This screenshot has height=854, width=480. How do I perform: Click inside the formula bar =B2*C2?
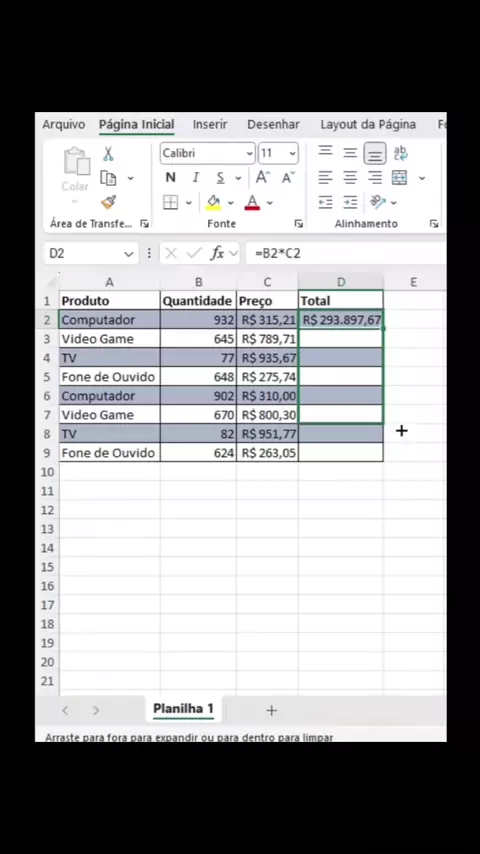click(x=345, y=253)
